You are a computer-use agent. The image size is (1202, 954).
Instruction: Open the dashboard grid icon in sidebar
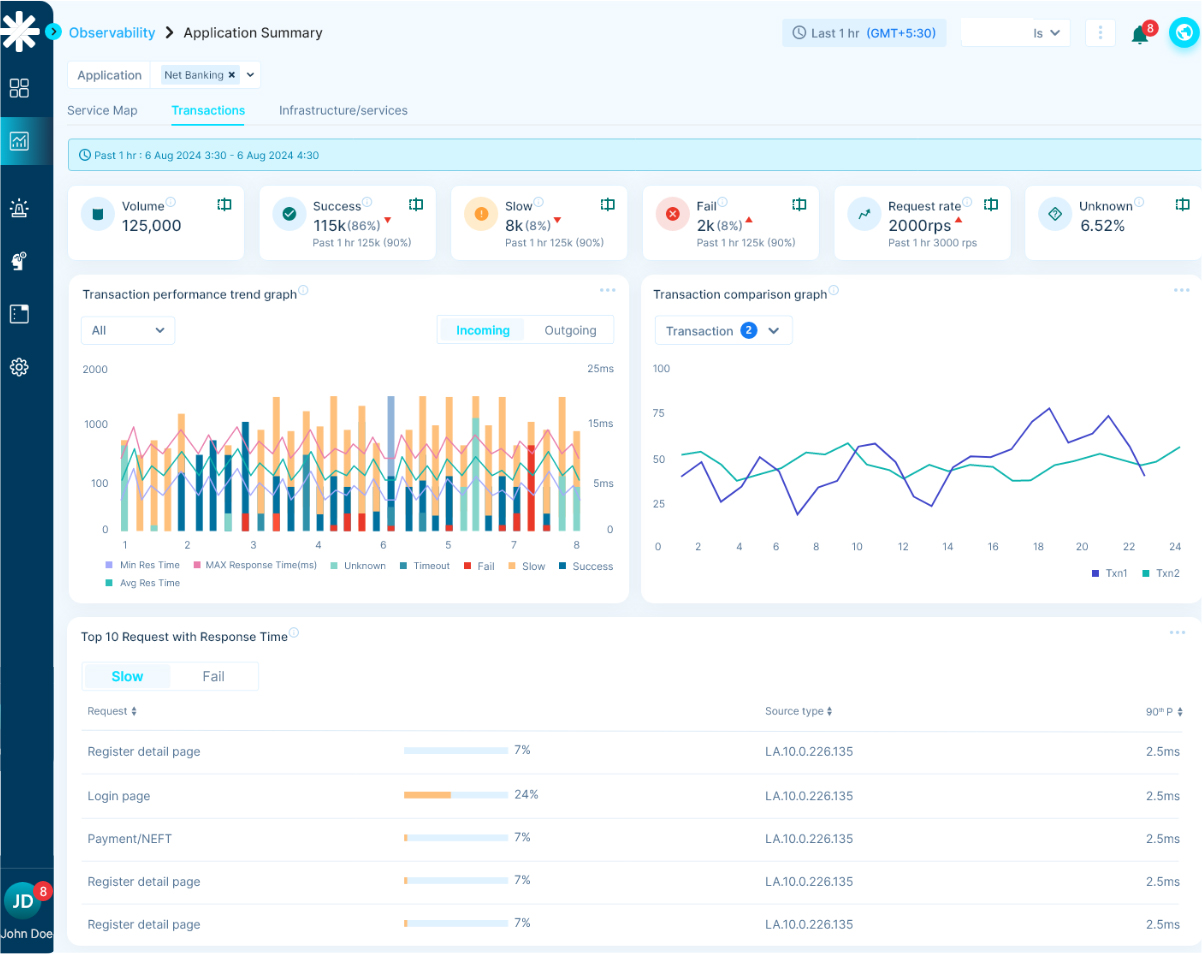click(19, 88)
